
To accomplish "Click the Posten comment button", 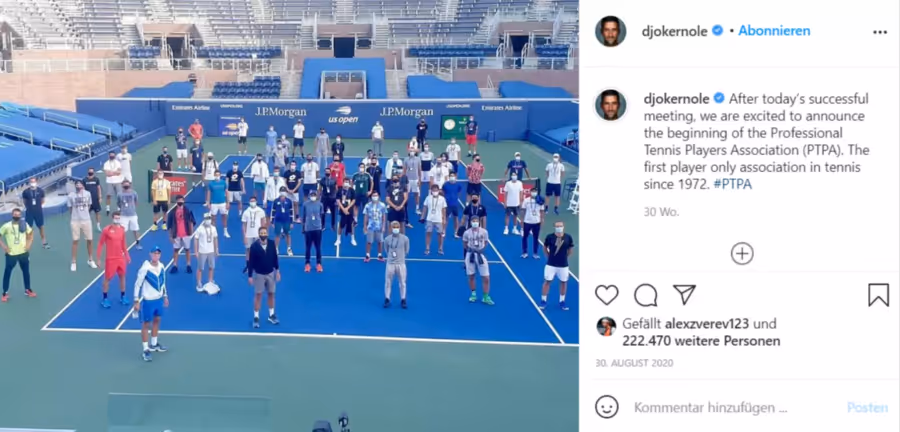I will (x=867, y=407).
